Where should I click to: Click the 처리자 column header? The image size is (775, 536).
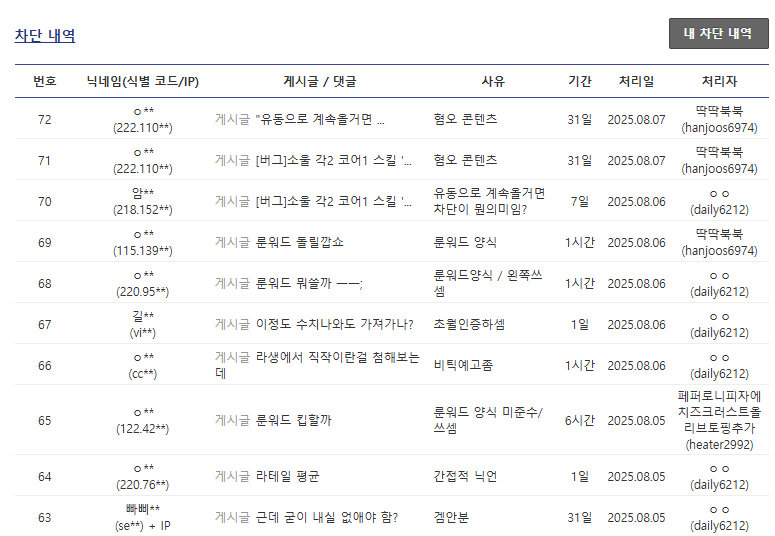[x=720, y=81]
